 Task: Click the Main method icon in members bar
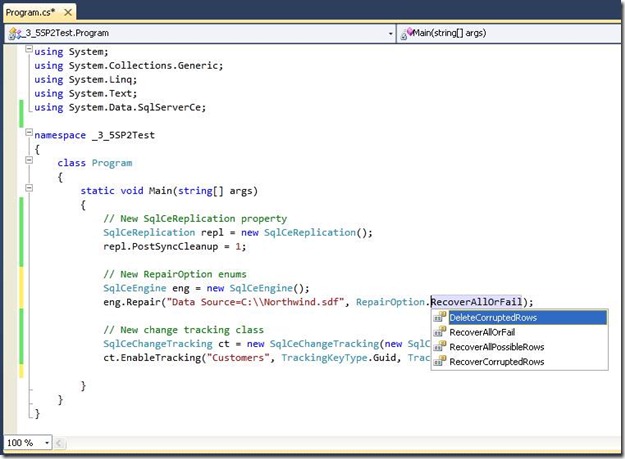click(406, 33)
